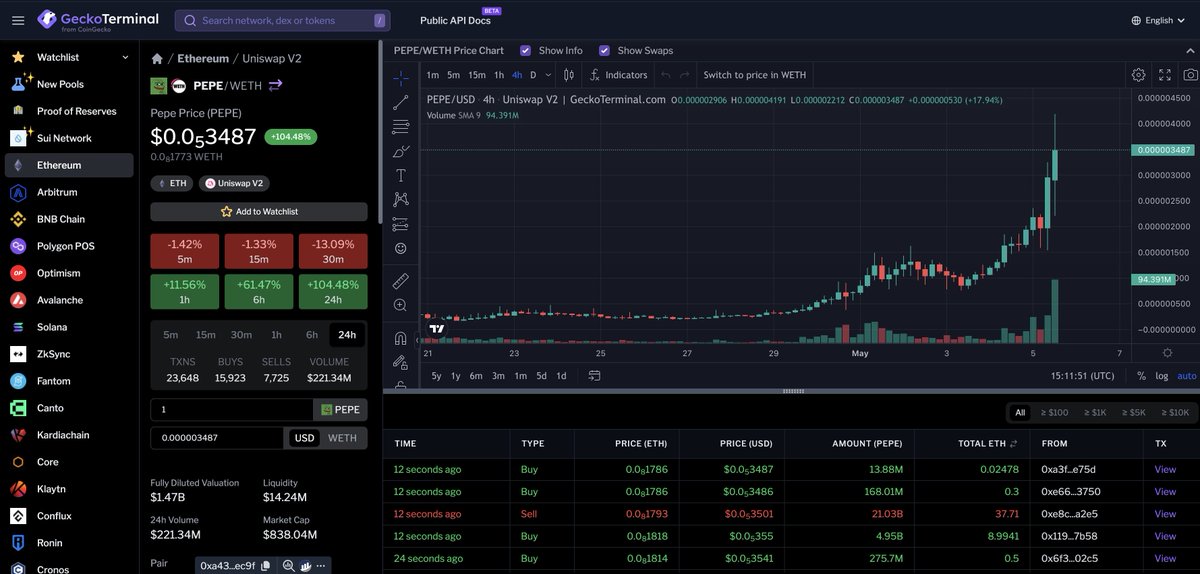The image size is (1200, 574).
Task: Click the PEPE amount input field
Action: pos(232,410)
